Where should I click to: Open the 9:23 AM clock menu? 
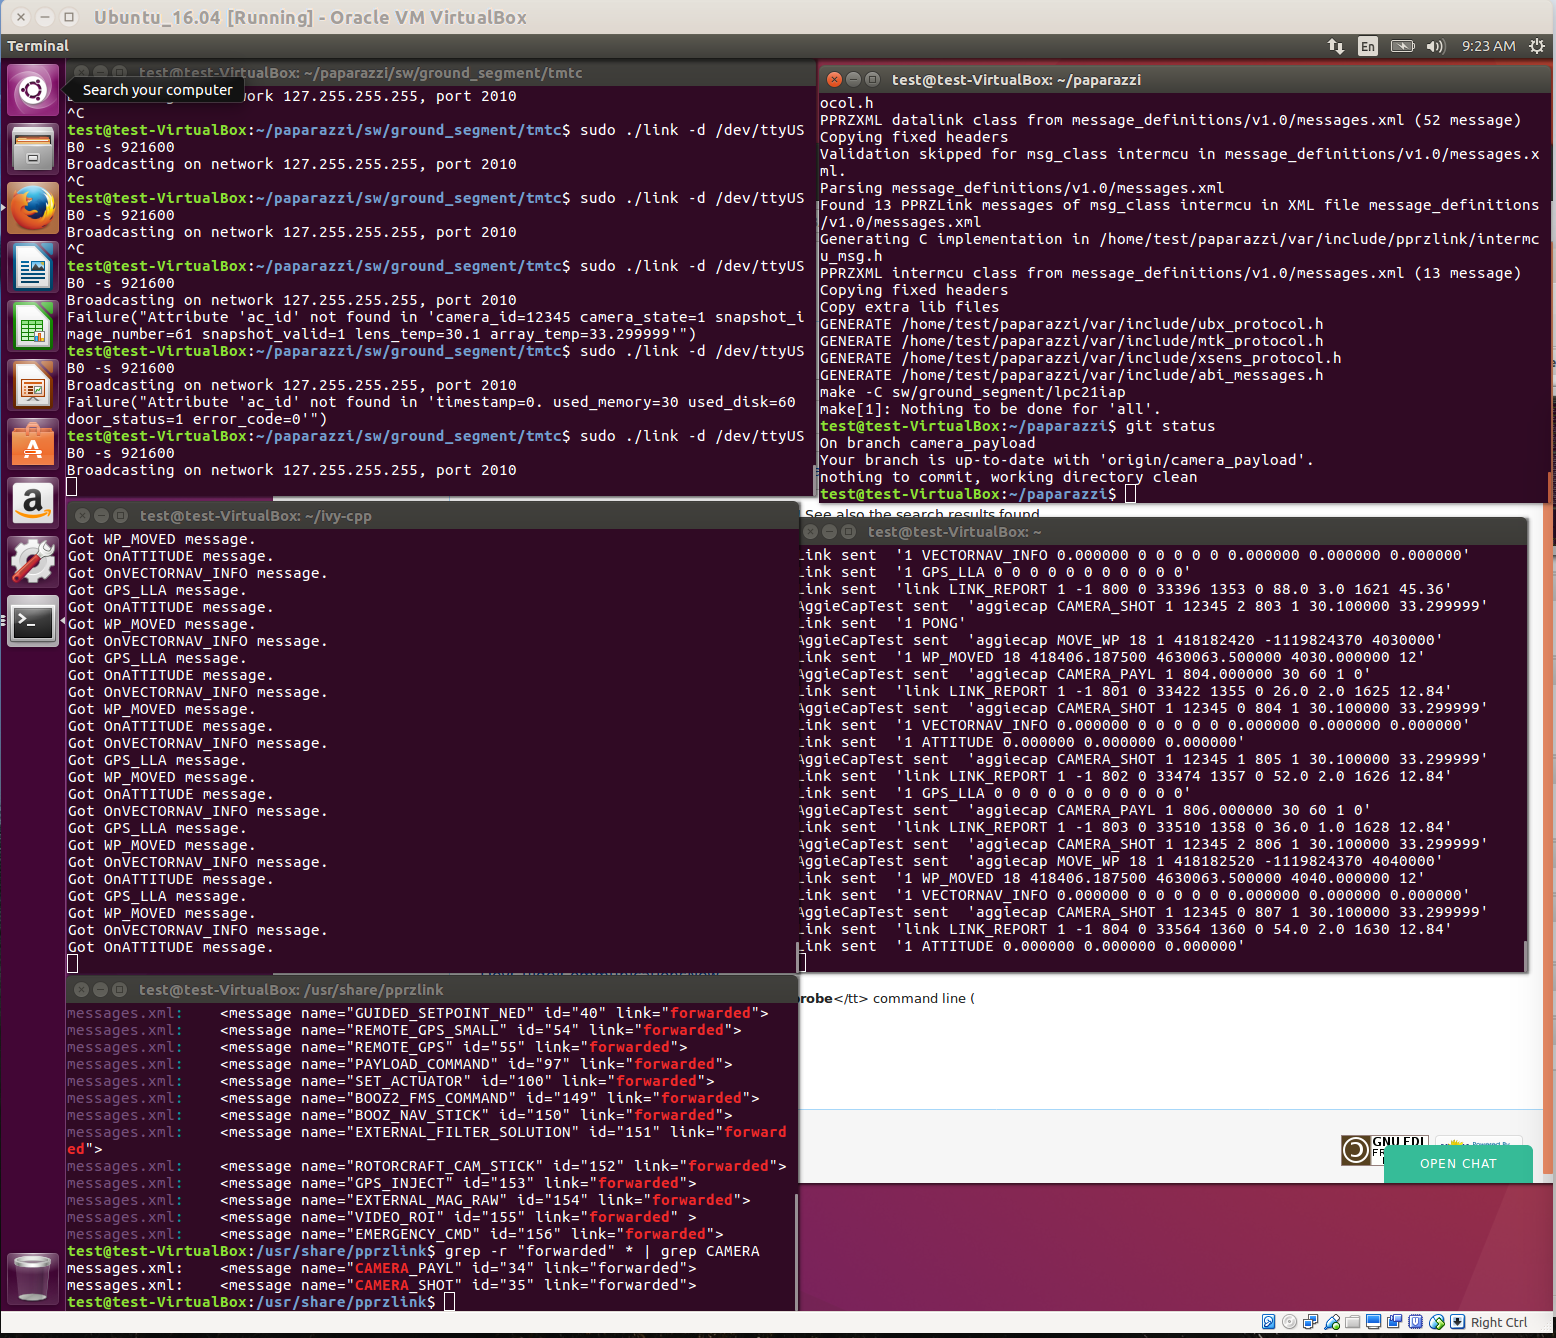(1488, 46)
